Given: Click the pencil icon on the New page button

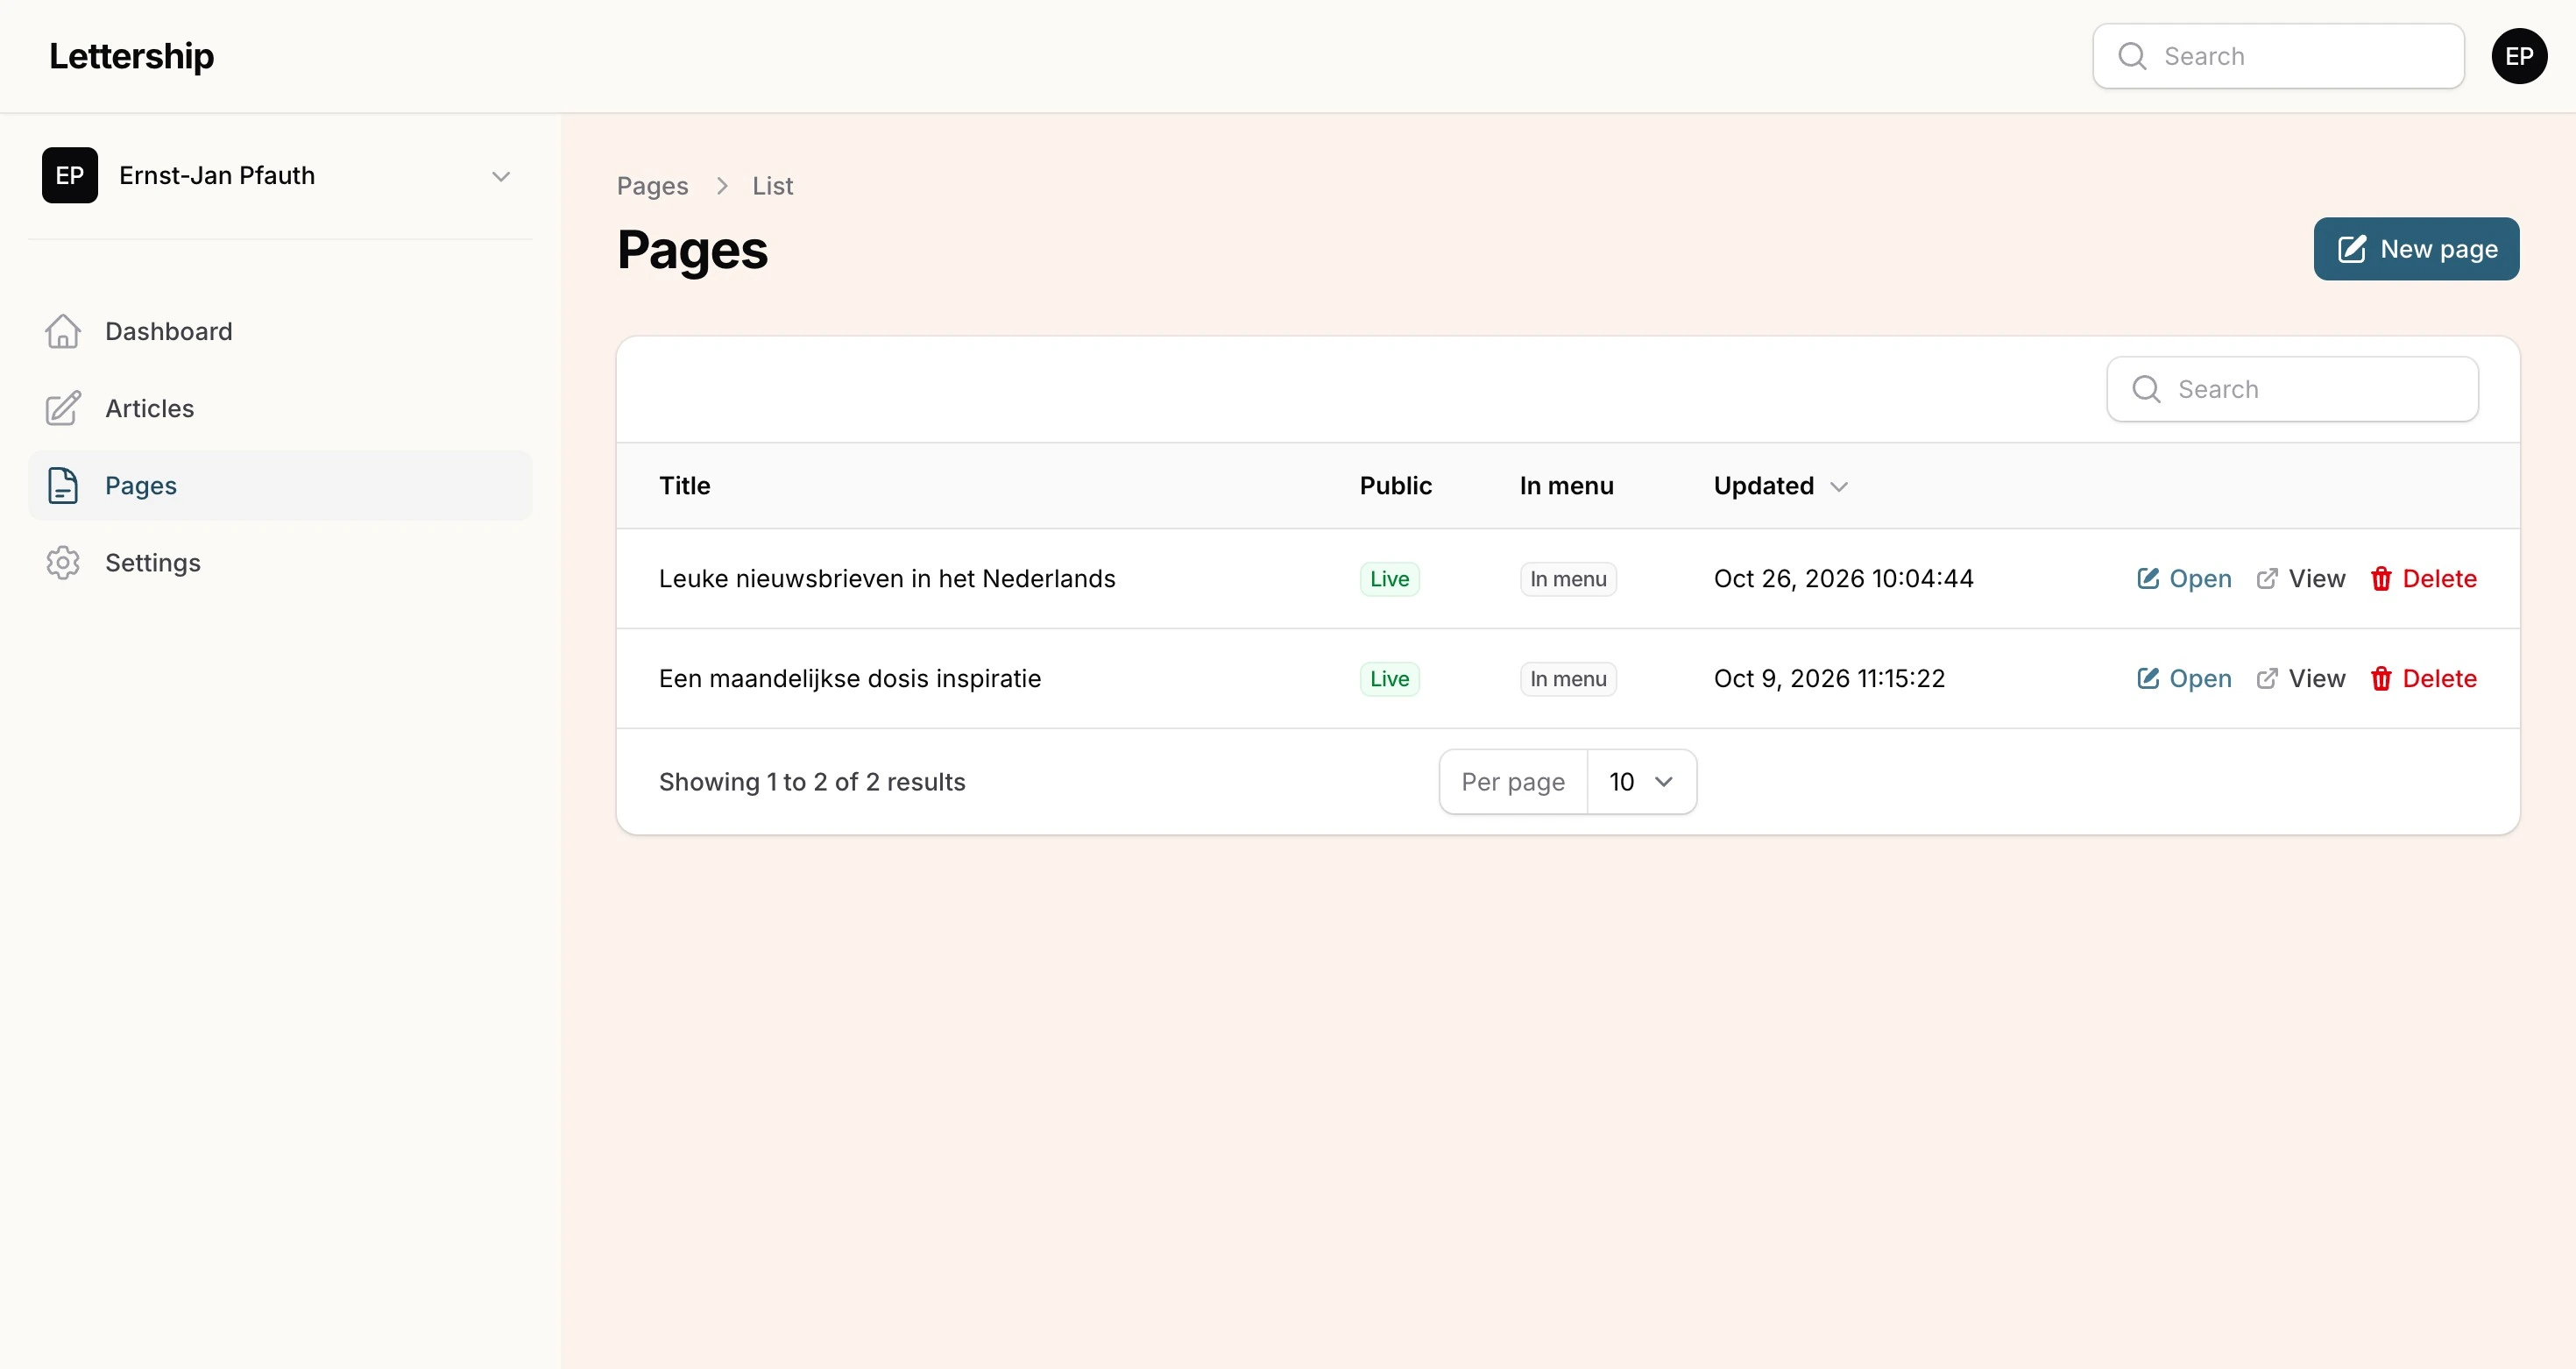Looking at the screenshot, I should tap(2352, 249).
